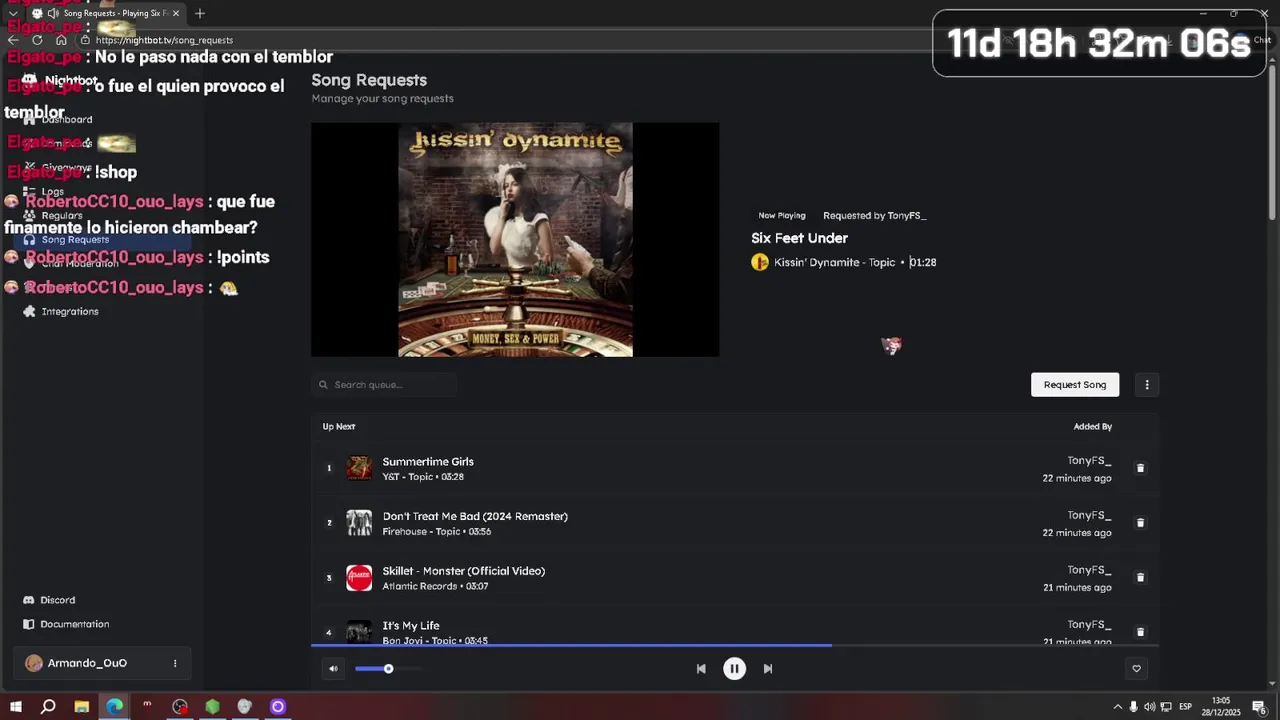Select the Summertime Girls song title
The image size is (1280, 720).
pyautogui.click(x=428, y=462)
